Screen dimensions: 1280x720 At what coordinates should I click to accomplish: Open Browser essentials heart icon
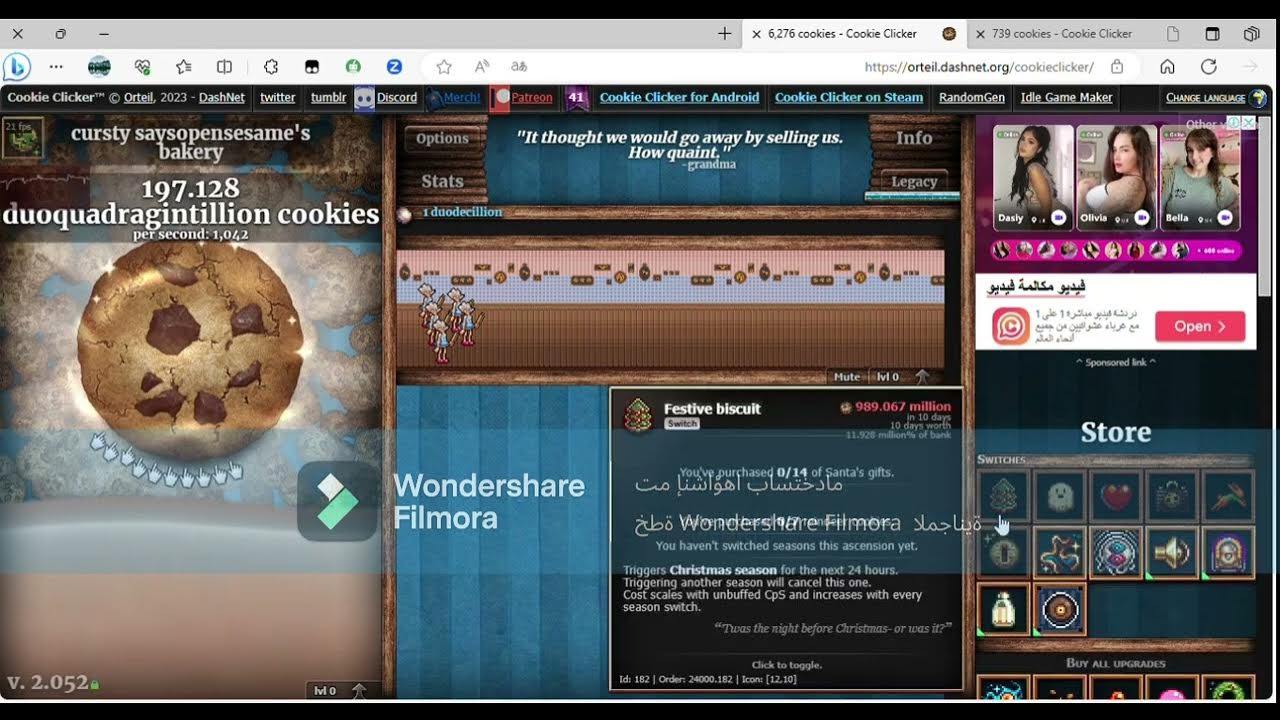[142, 67]
